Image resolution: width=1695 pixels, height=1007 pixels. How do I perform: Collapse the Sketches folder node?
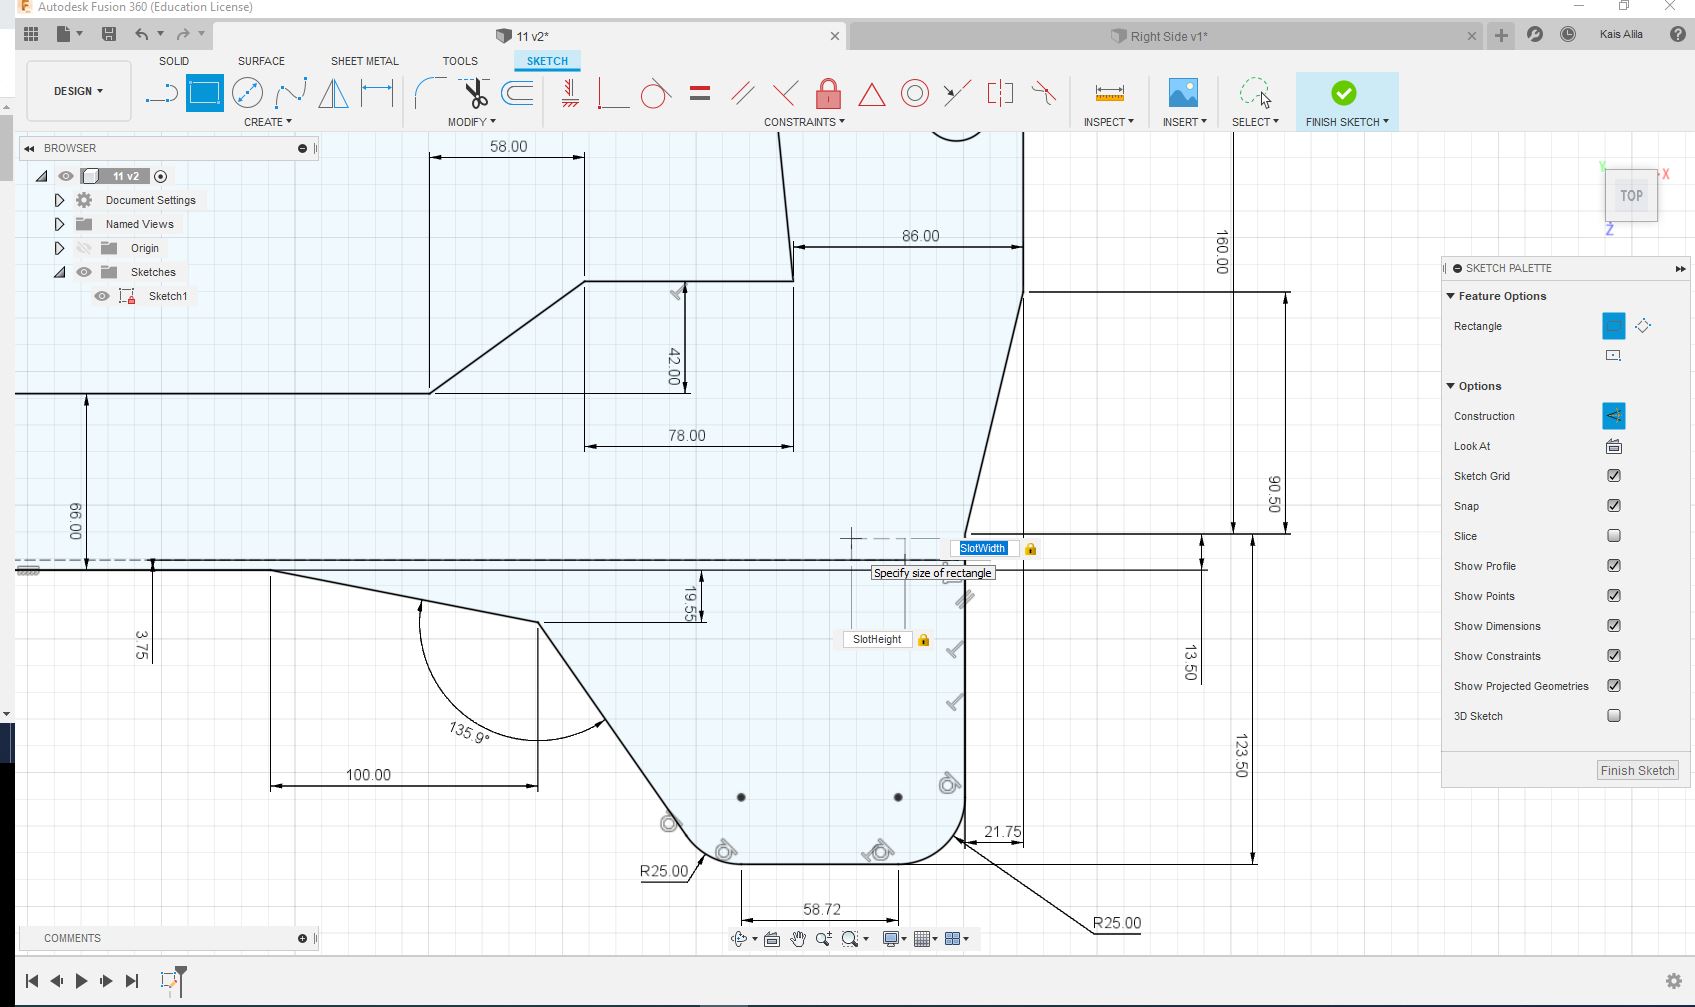[59, 272]
